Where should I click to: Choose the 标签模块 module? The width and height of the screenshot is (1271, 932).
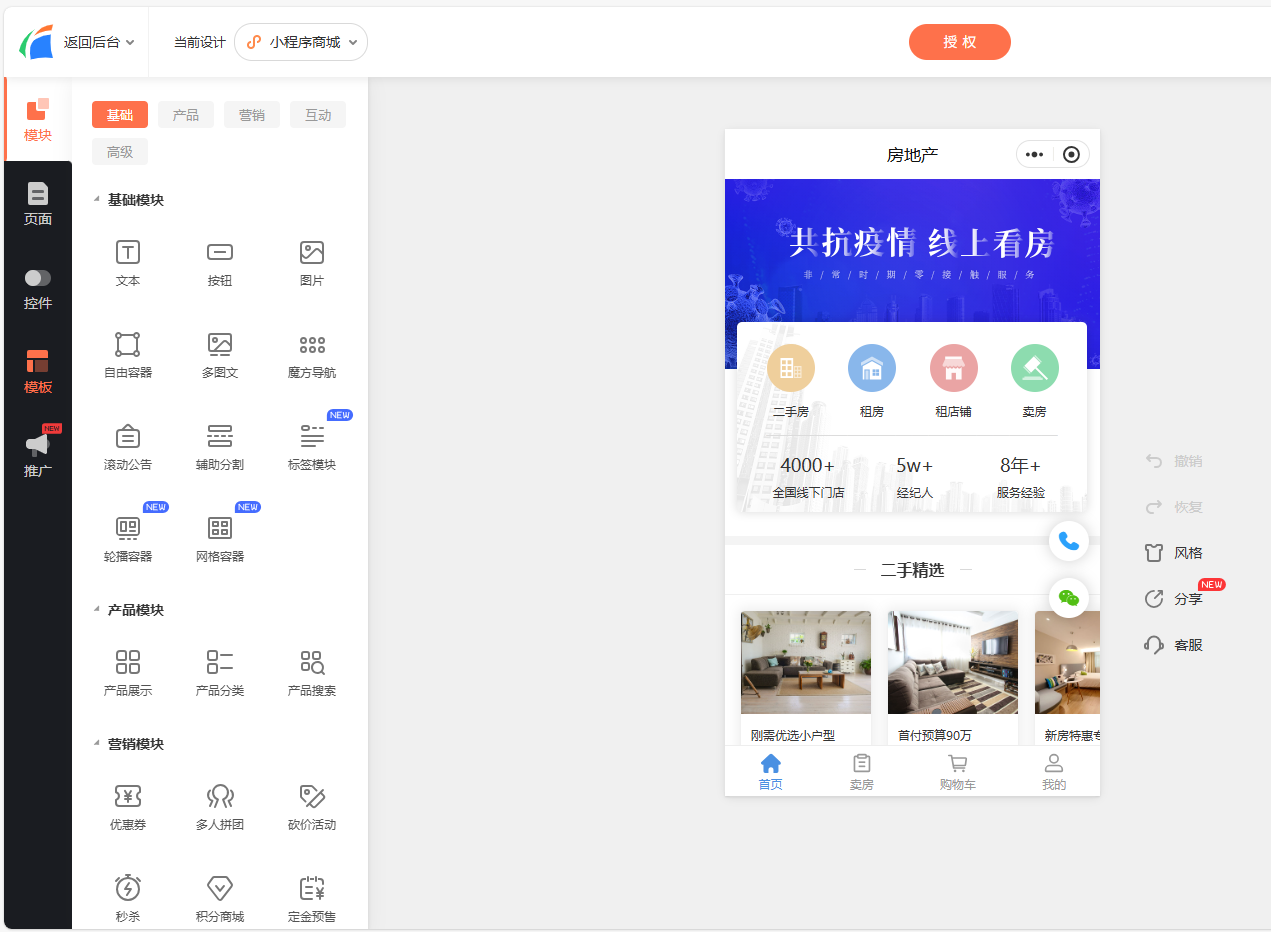tap(312, 447)
